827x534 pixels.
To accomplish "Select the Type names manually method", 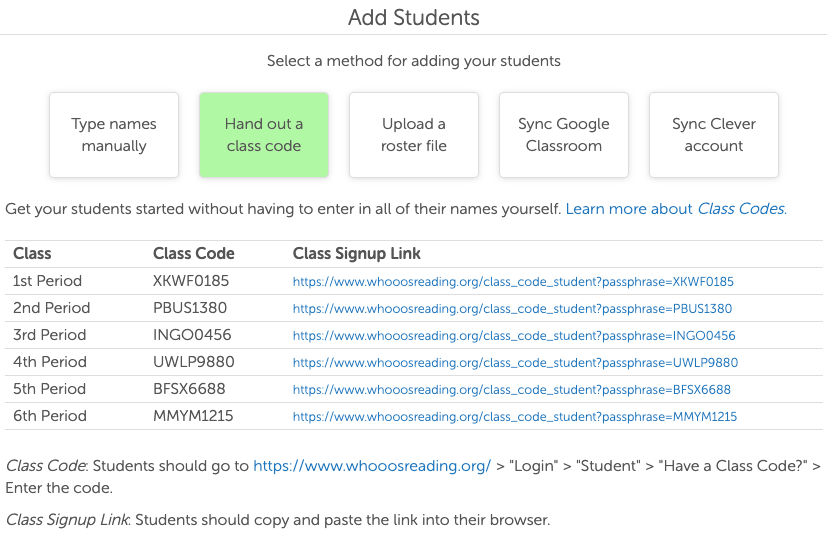I will point(114,135).
